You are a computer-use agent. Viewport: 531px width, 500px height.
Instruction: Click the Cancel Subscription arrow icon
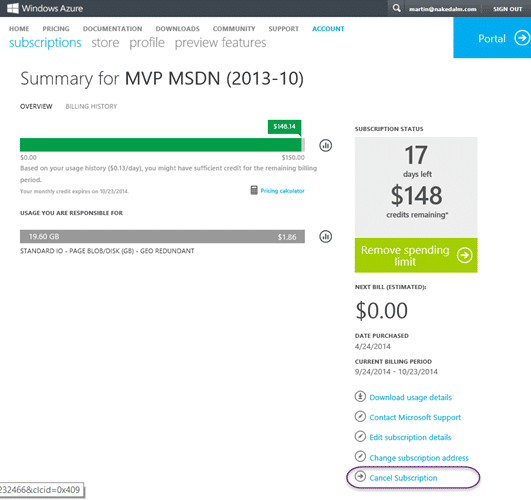pyautogui.click(x=360, y=477)
